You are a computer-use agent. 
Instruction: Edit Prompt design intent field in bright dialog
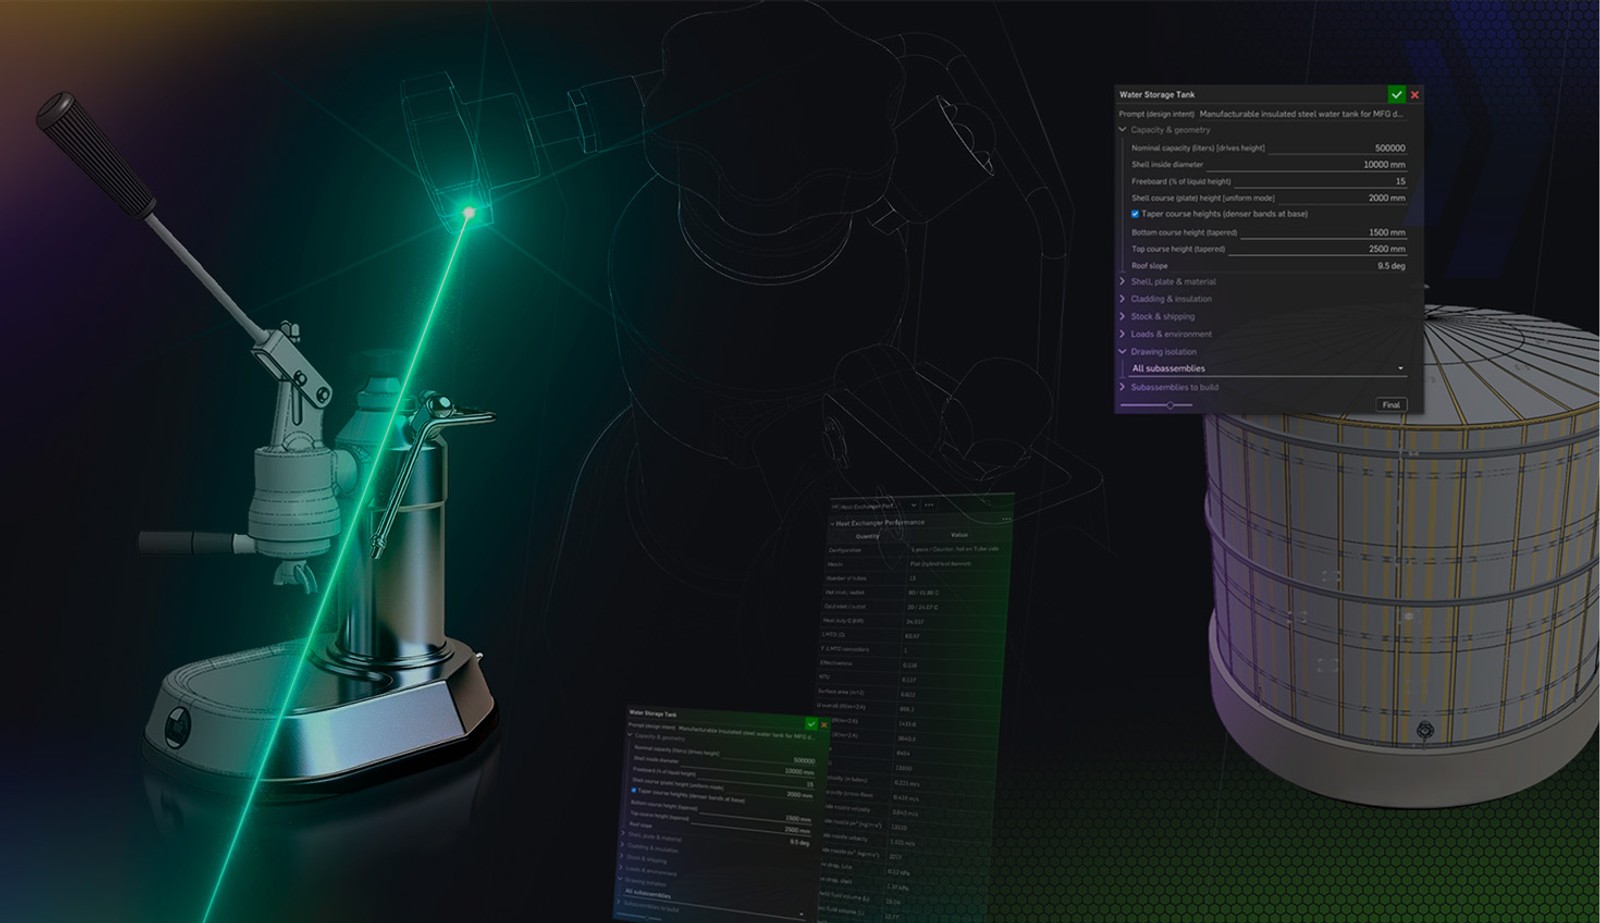[x=1301, y=114]
